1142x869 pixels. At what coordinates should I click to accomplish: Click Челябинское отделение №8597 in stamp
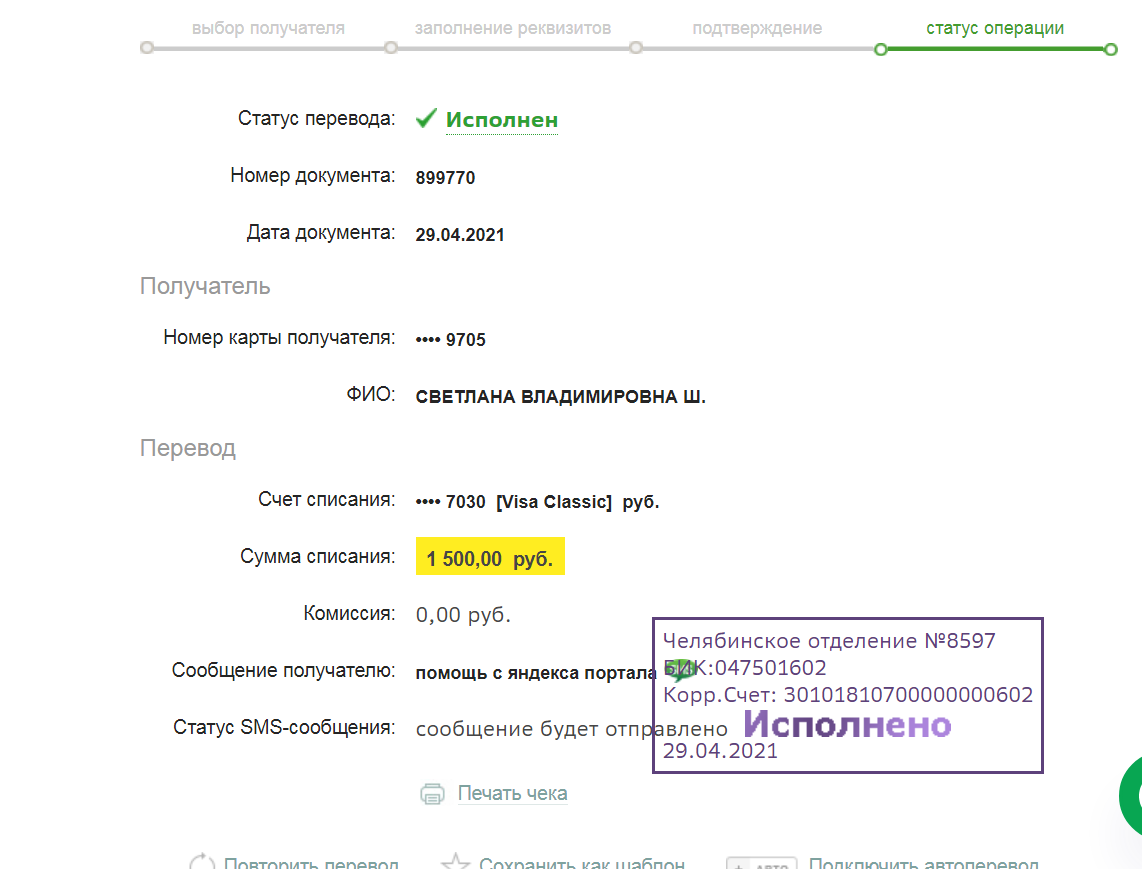(x=829, y=641)
